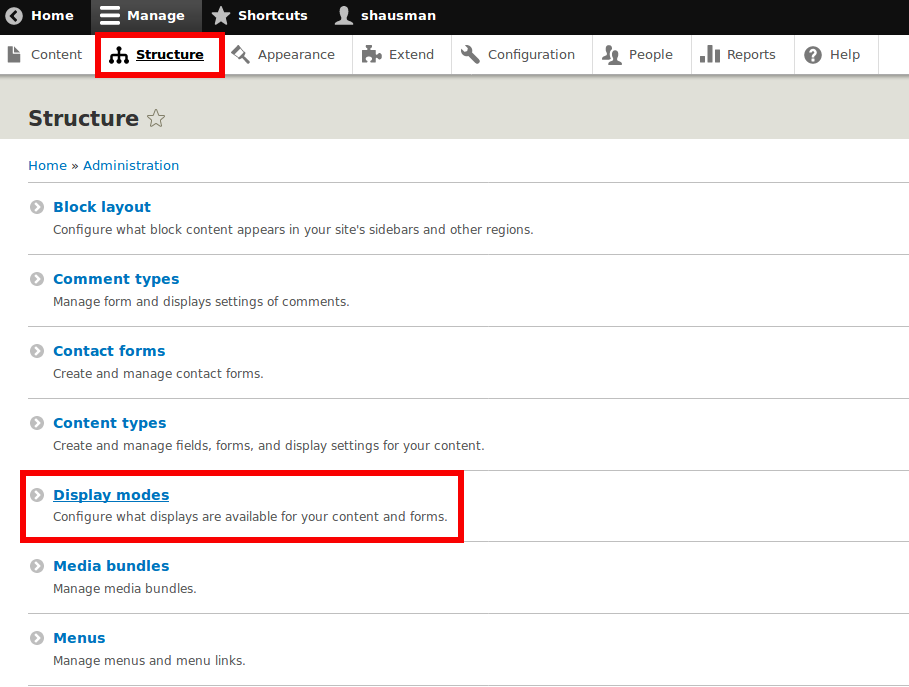Click arrow bullet beside Content types

pyautogui.click(x=37, y=423)
